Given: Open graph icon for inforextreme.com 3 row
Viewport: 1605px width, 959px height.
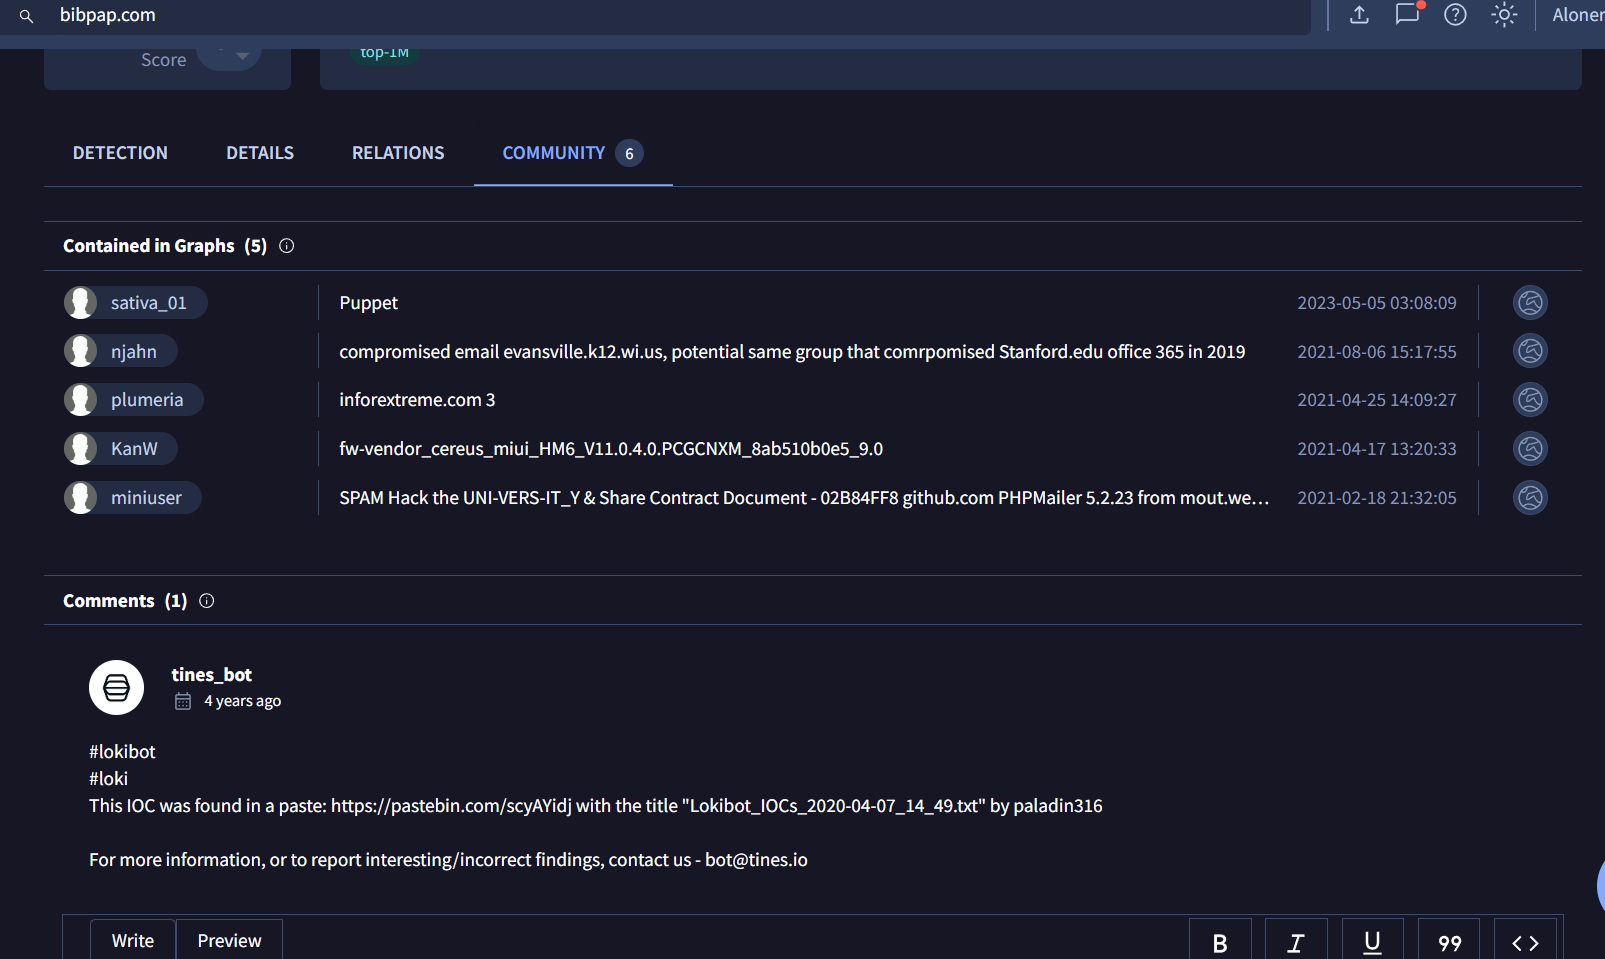Looking at the screenshot, I should pos(1530,400).
